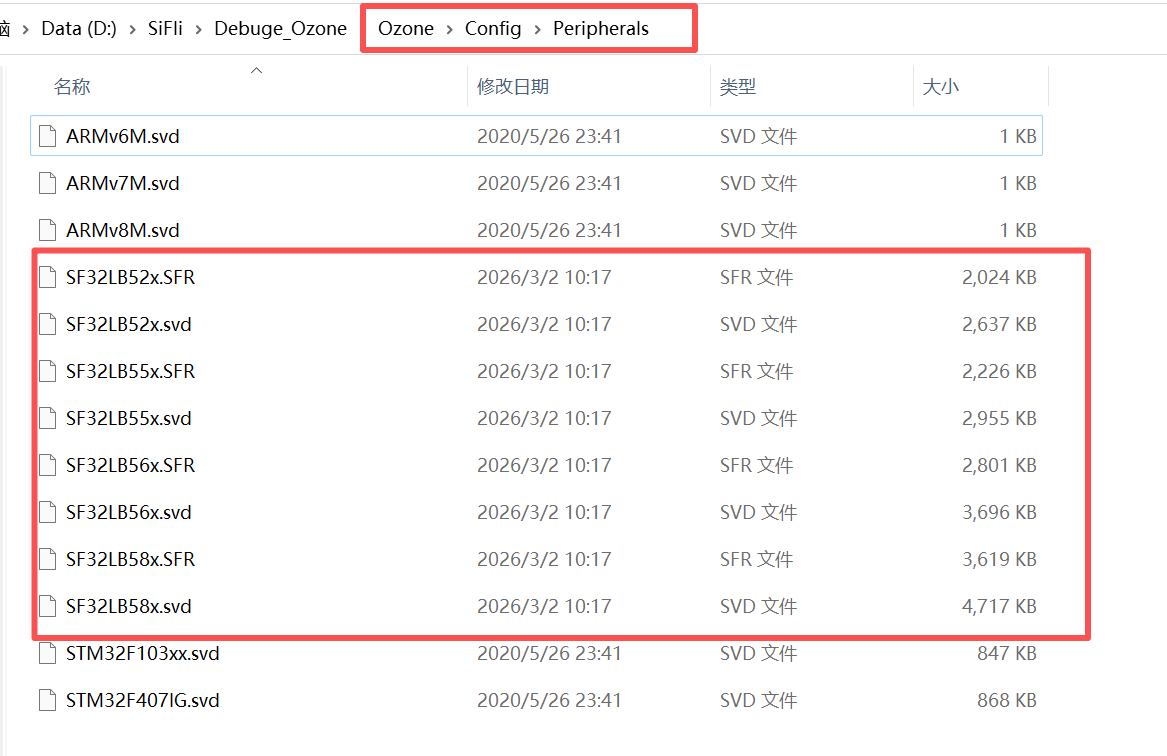Viewport: 1167px width, 756px height.
Task: Click file icon of ARMv7M.svd
Action: [x=48, y=183]
